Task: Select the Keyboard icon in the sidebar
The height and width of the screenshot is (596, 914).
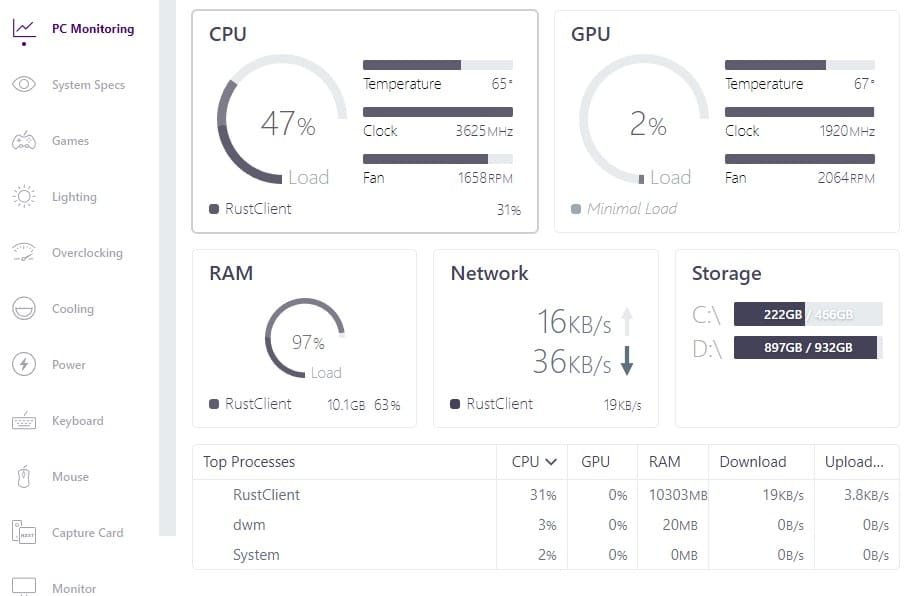Action: [24, 421]
